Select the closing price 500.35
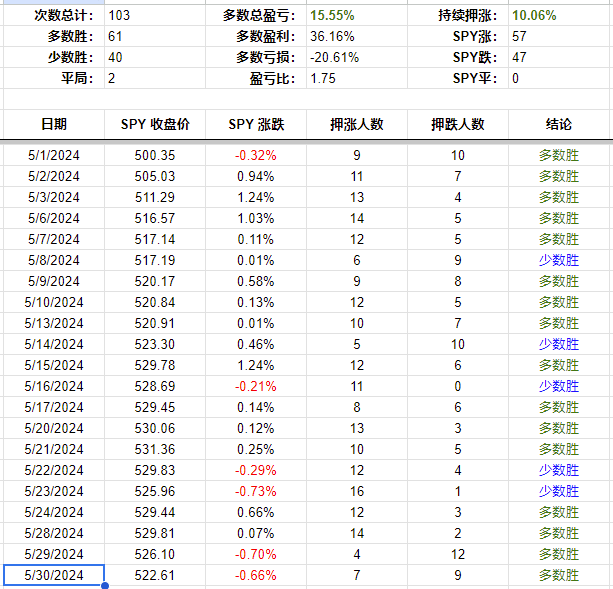This screenshot has width=613, height=589. (155, 155)
